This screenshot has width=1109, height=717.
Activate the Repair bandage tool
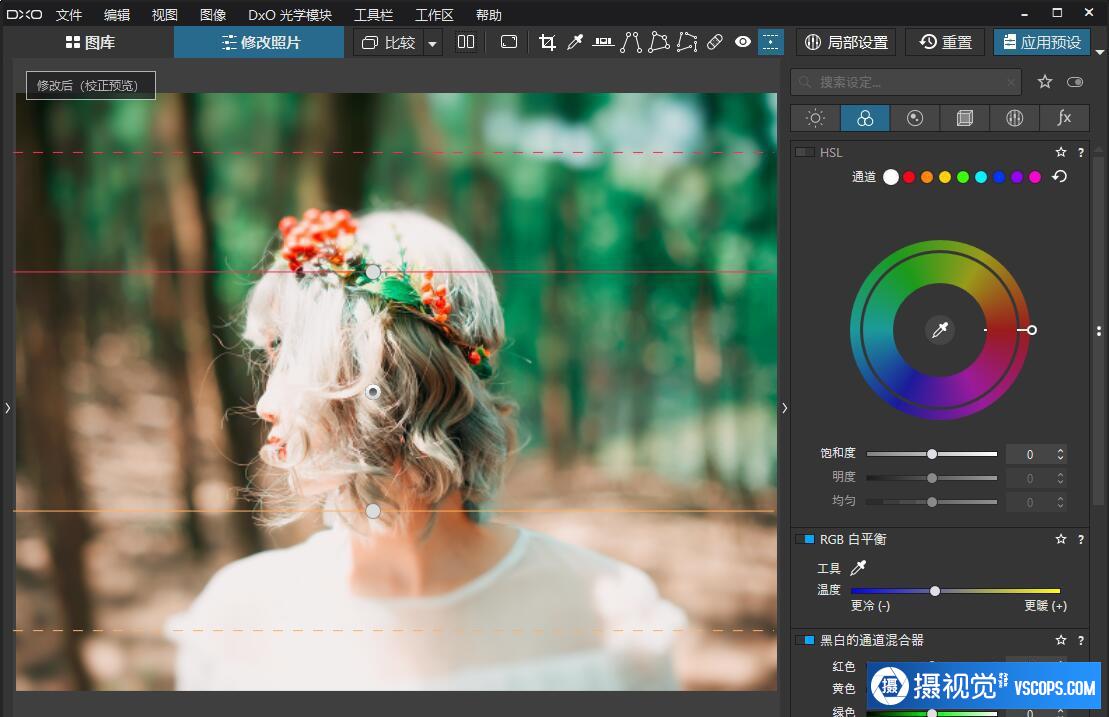tap(714, 42)
